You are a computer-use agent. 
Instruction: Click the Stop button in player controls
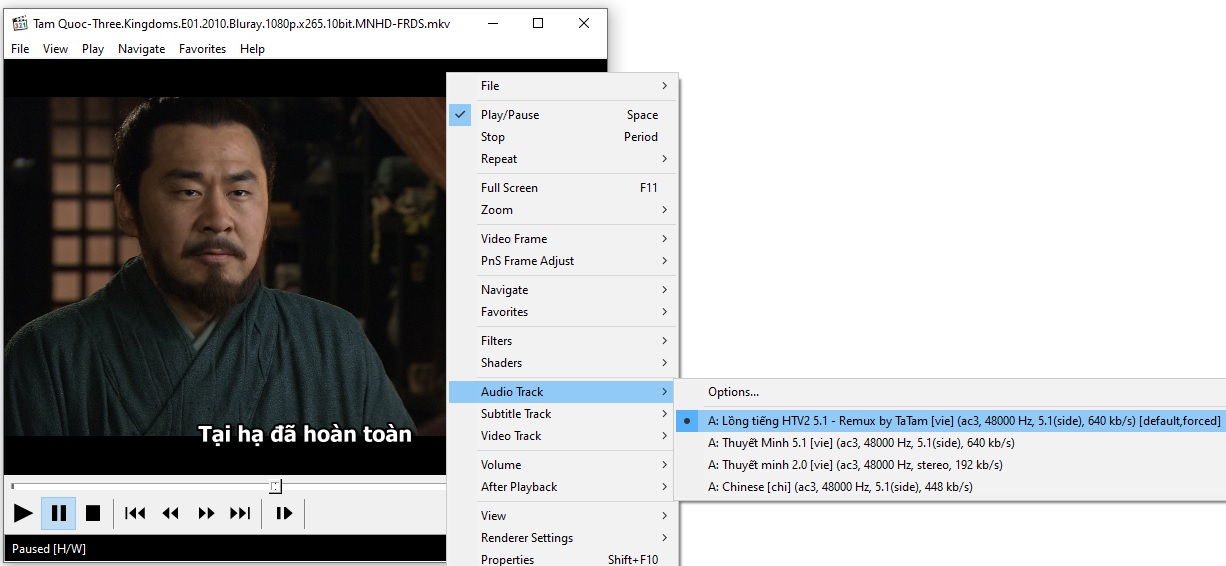coord(93,513)
